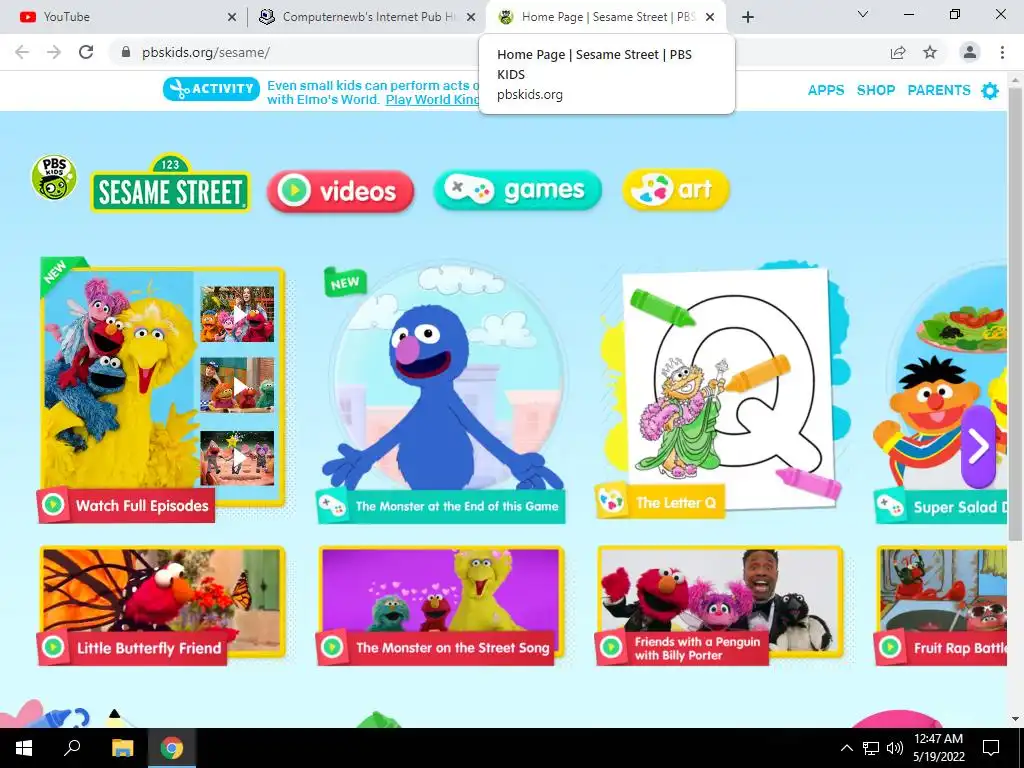Screen dimensions: 1024x768
Task: Play bottom small episode thumbnail beside Big Bird
Action: 238,458
